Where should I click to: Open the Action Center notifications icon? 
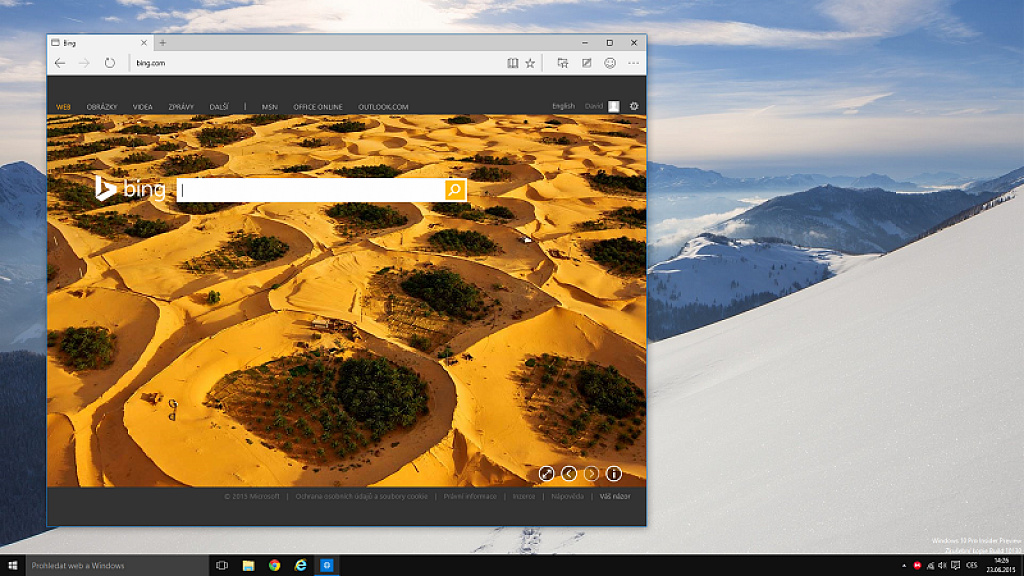pyautogui.click(x=955, y=566)
